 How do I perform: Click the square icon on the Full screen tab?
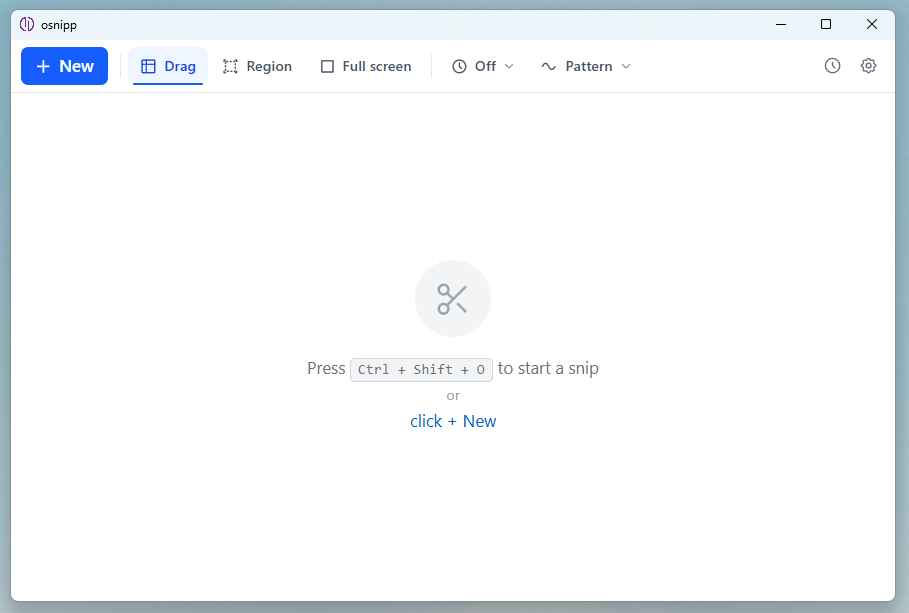coord(327,65)
